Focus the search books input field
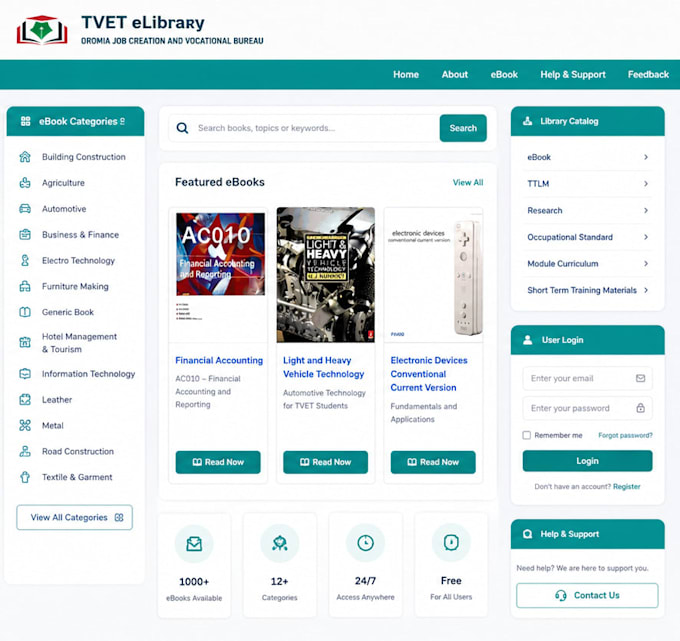The image size is (680, 641). [x=304, y=128]
